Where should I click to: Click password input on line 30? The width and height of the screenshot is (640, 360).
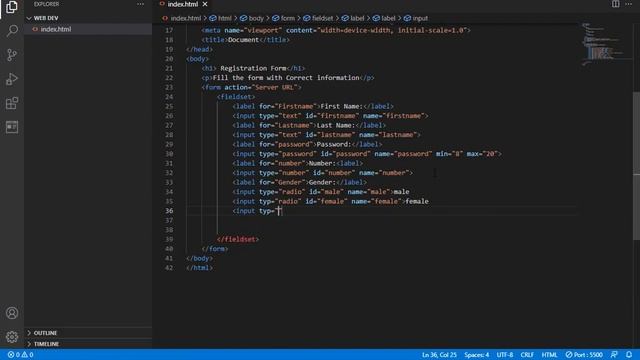coord(367,154)
